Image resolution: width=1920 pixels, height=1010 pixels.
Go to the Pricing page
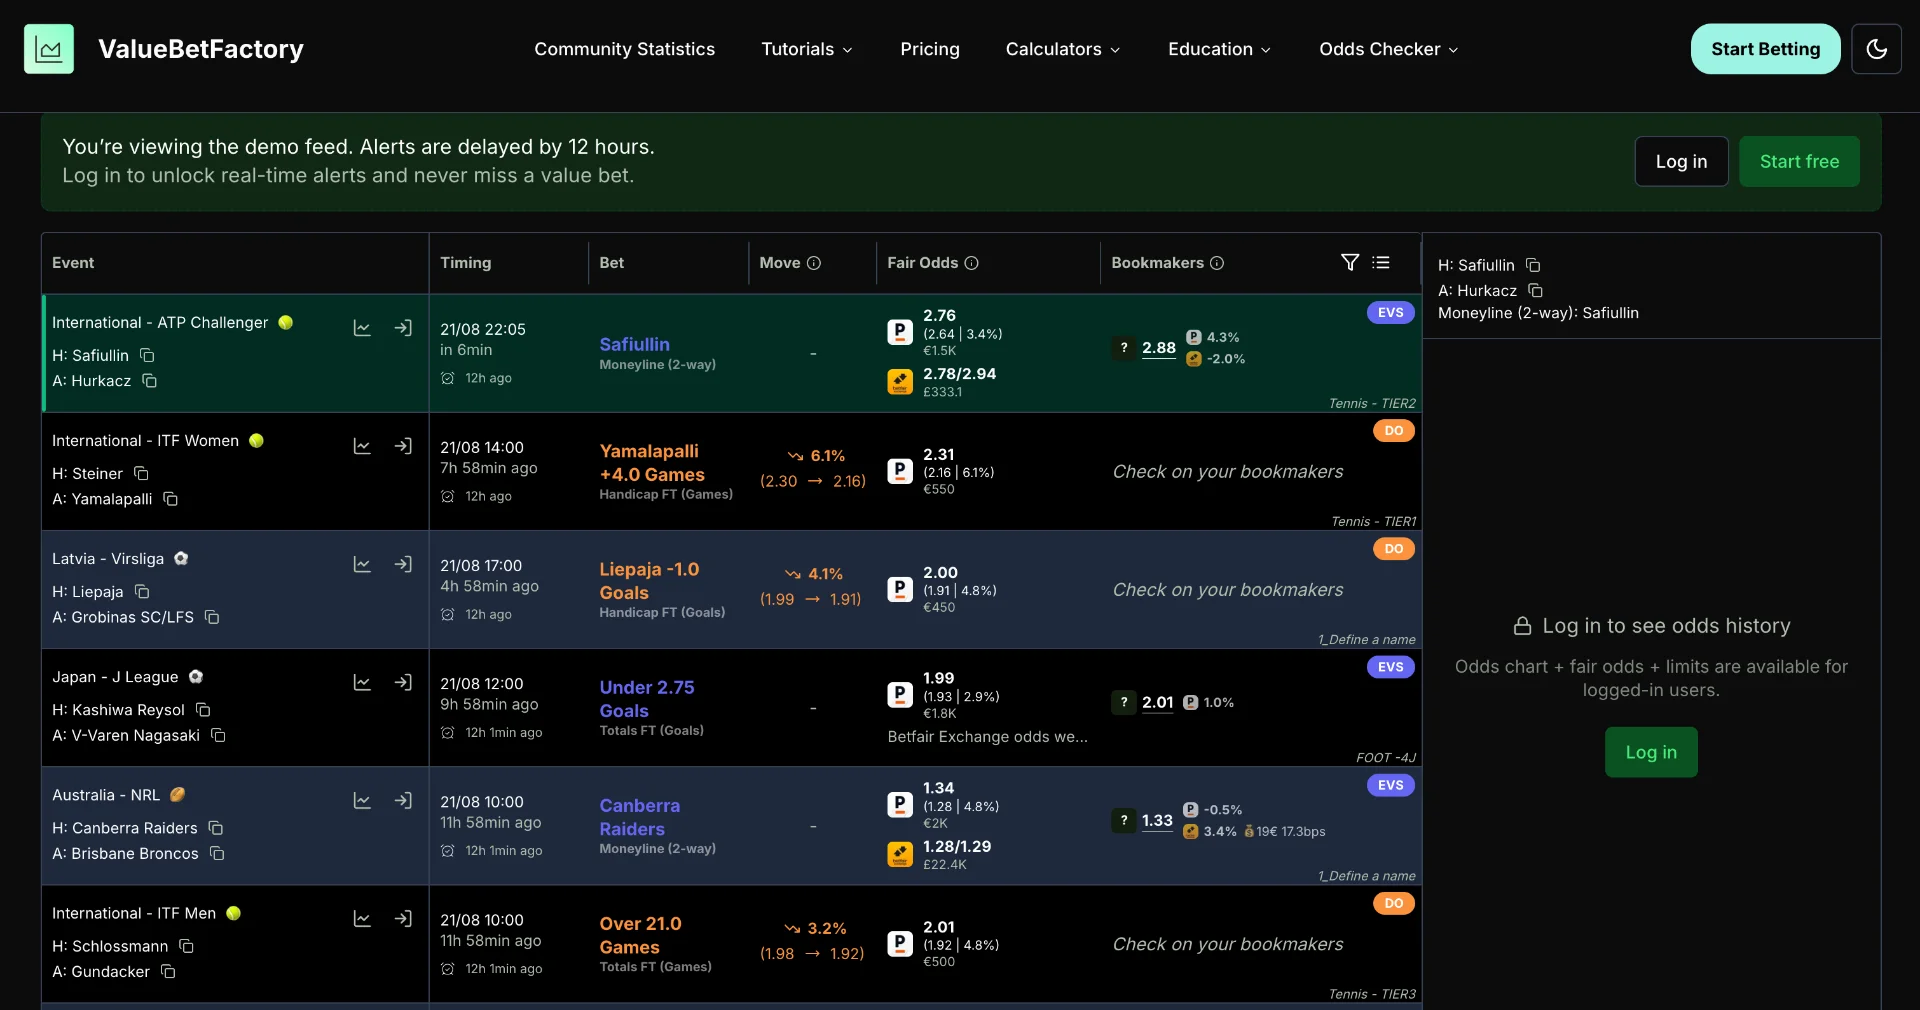(x=929, y=49)
